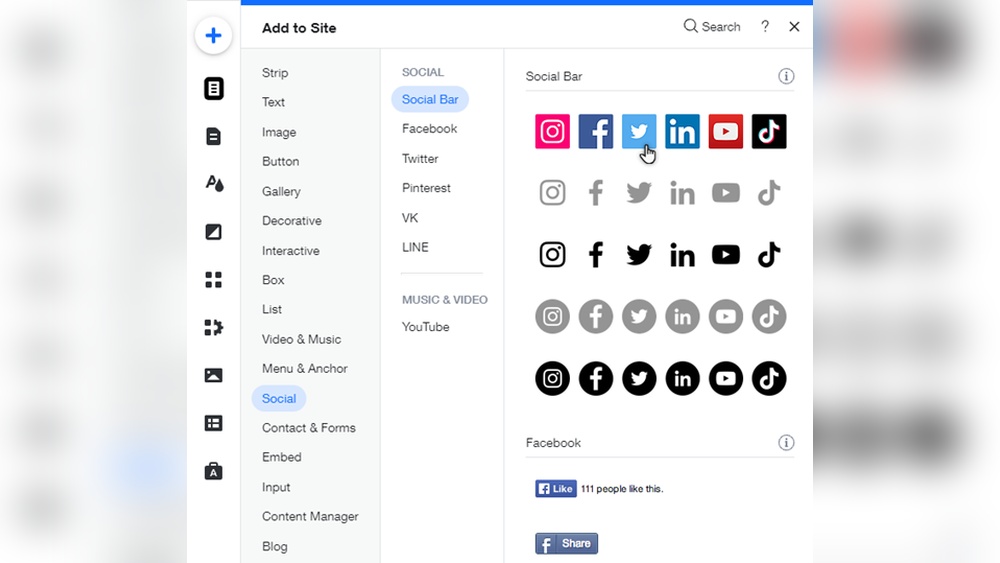This screenshot has height=563, width=1000.
Task: Add the Facebook Share button element
Action: click(566, 543)
